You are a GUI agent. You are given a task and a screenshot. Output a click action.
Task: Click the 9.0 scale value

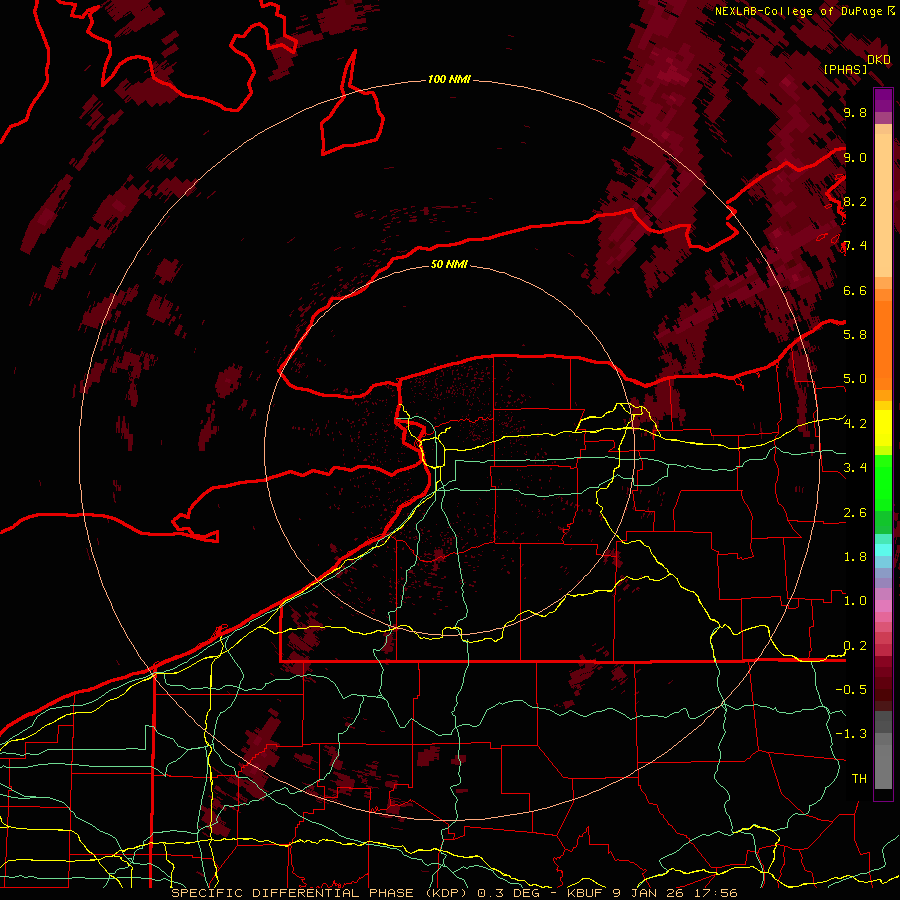pos(855,157)
